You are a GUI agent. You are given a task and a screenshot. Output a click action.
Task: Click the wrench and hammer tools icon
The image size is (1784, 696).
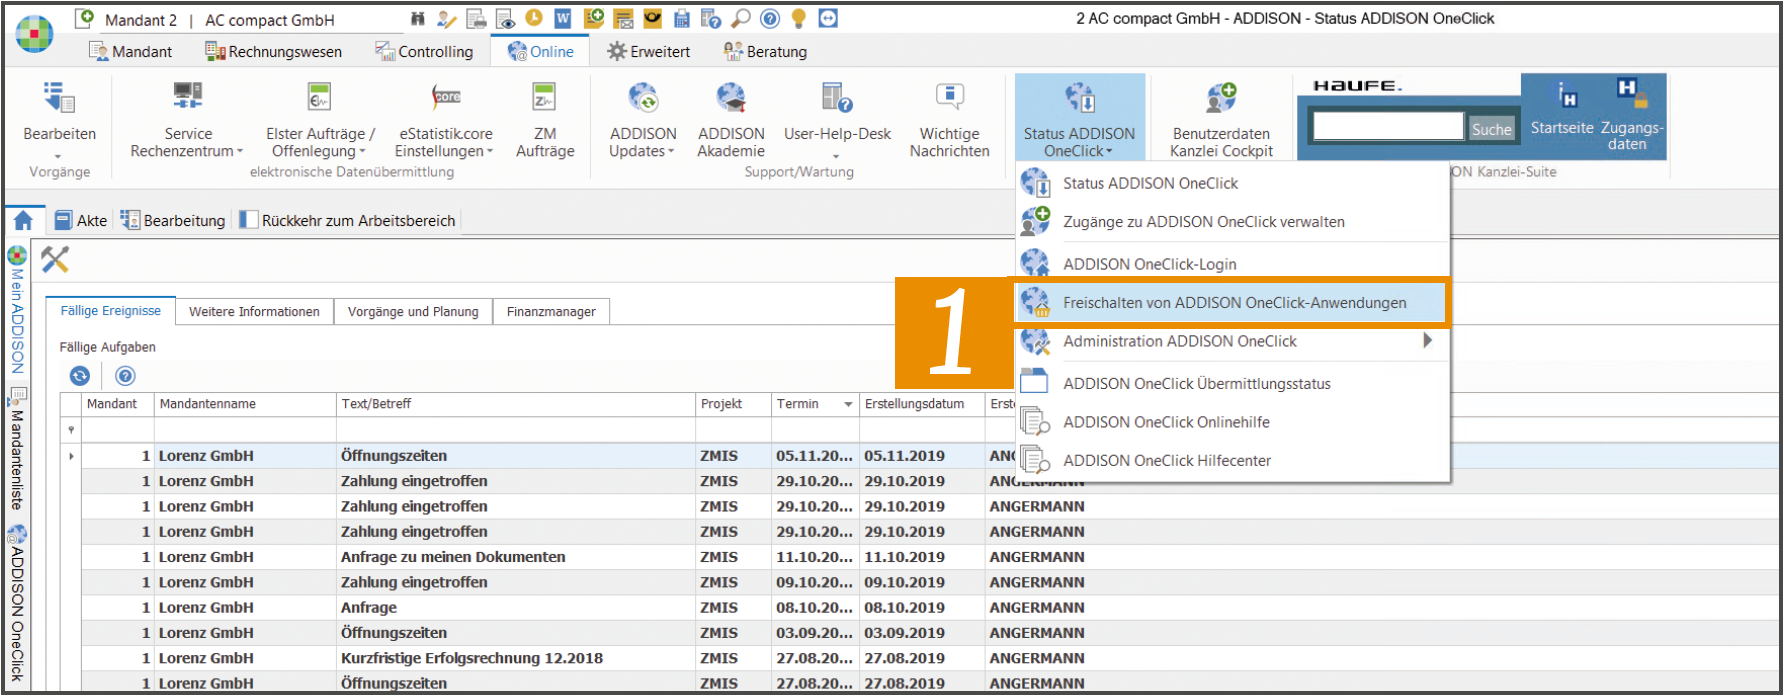point(55,260)
